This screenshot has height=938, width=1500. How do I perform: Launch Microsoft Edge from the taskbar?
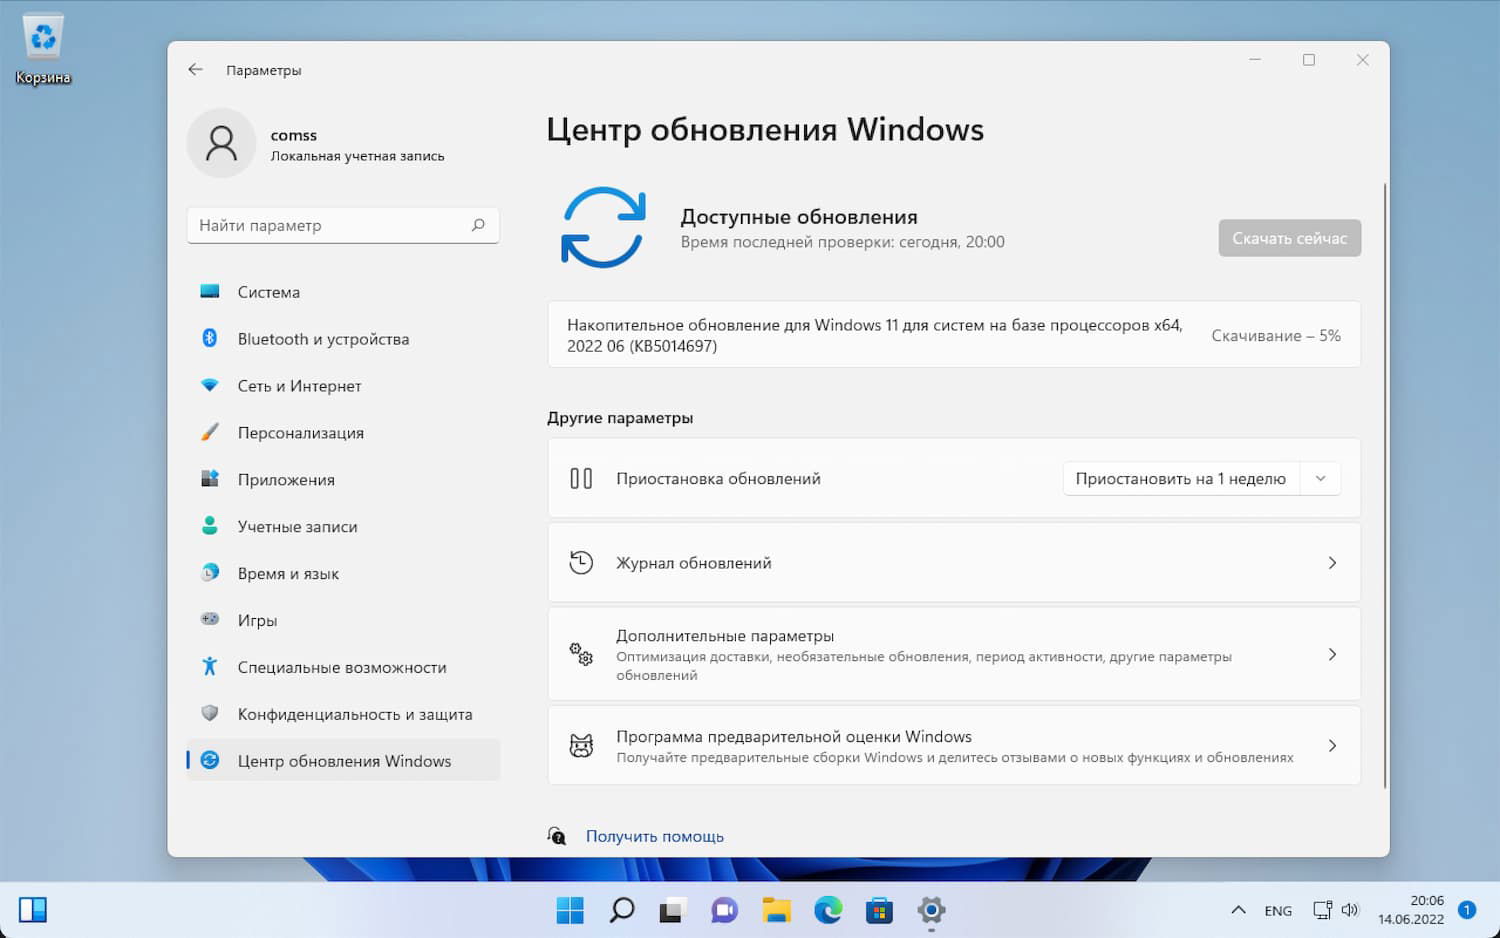827,911
